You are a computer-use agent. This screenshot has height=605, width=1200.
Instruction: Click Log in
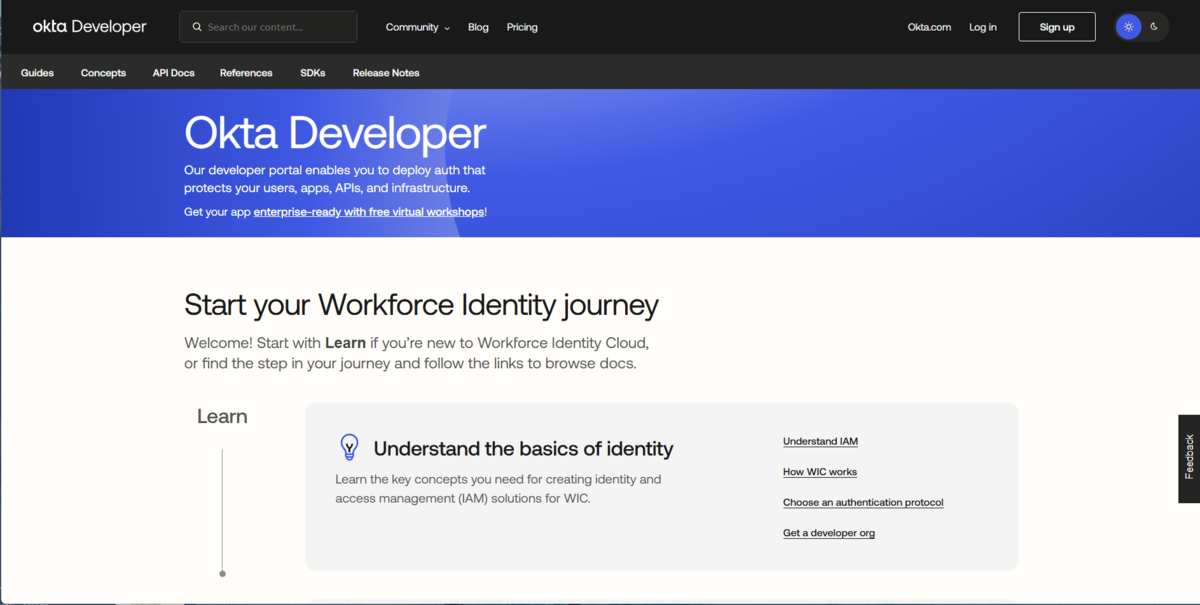(x=983, y=27)
